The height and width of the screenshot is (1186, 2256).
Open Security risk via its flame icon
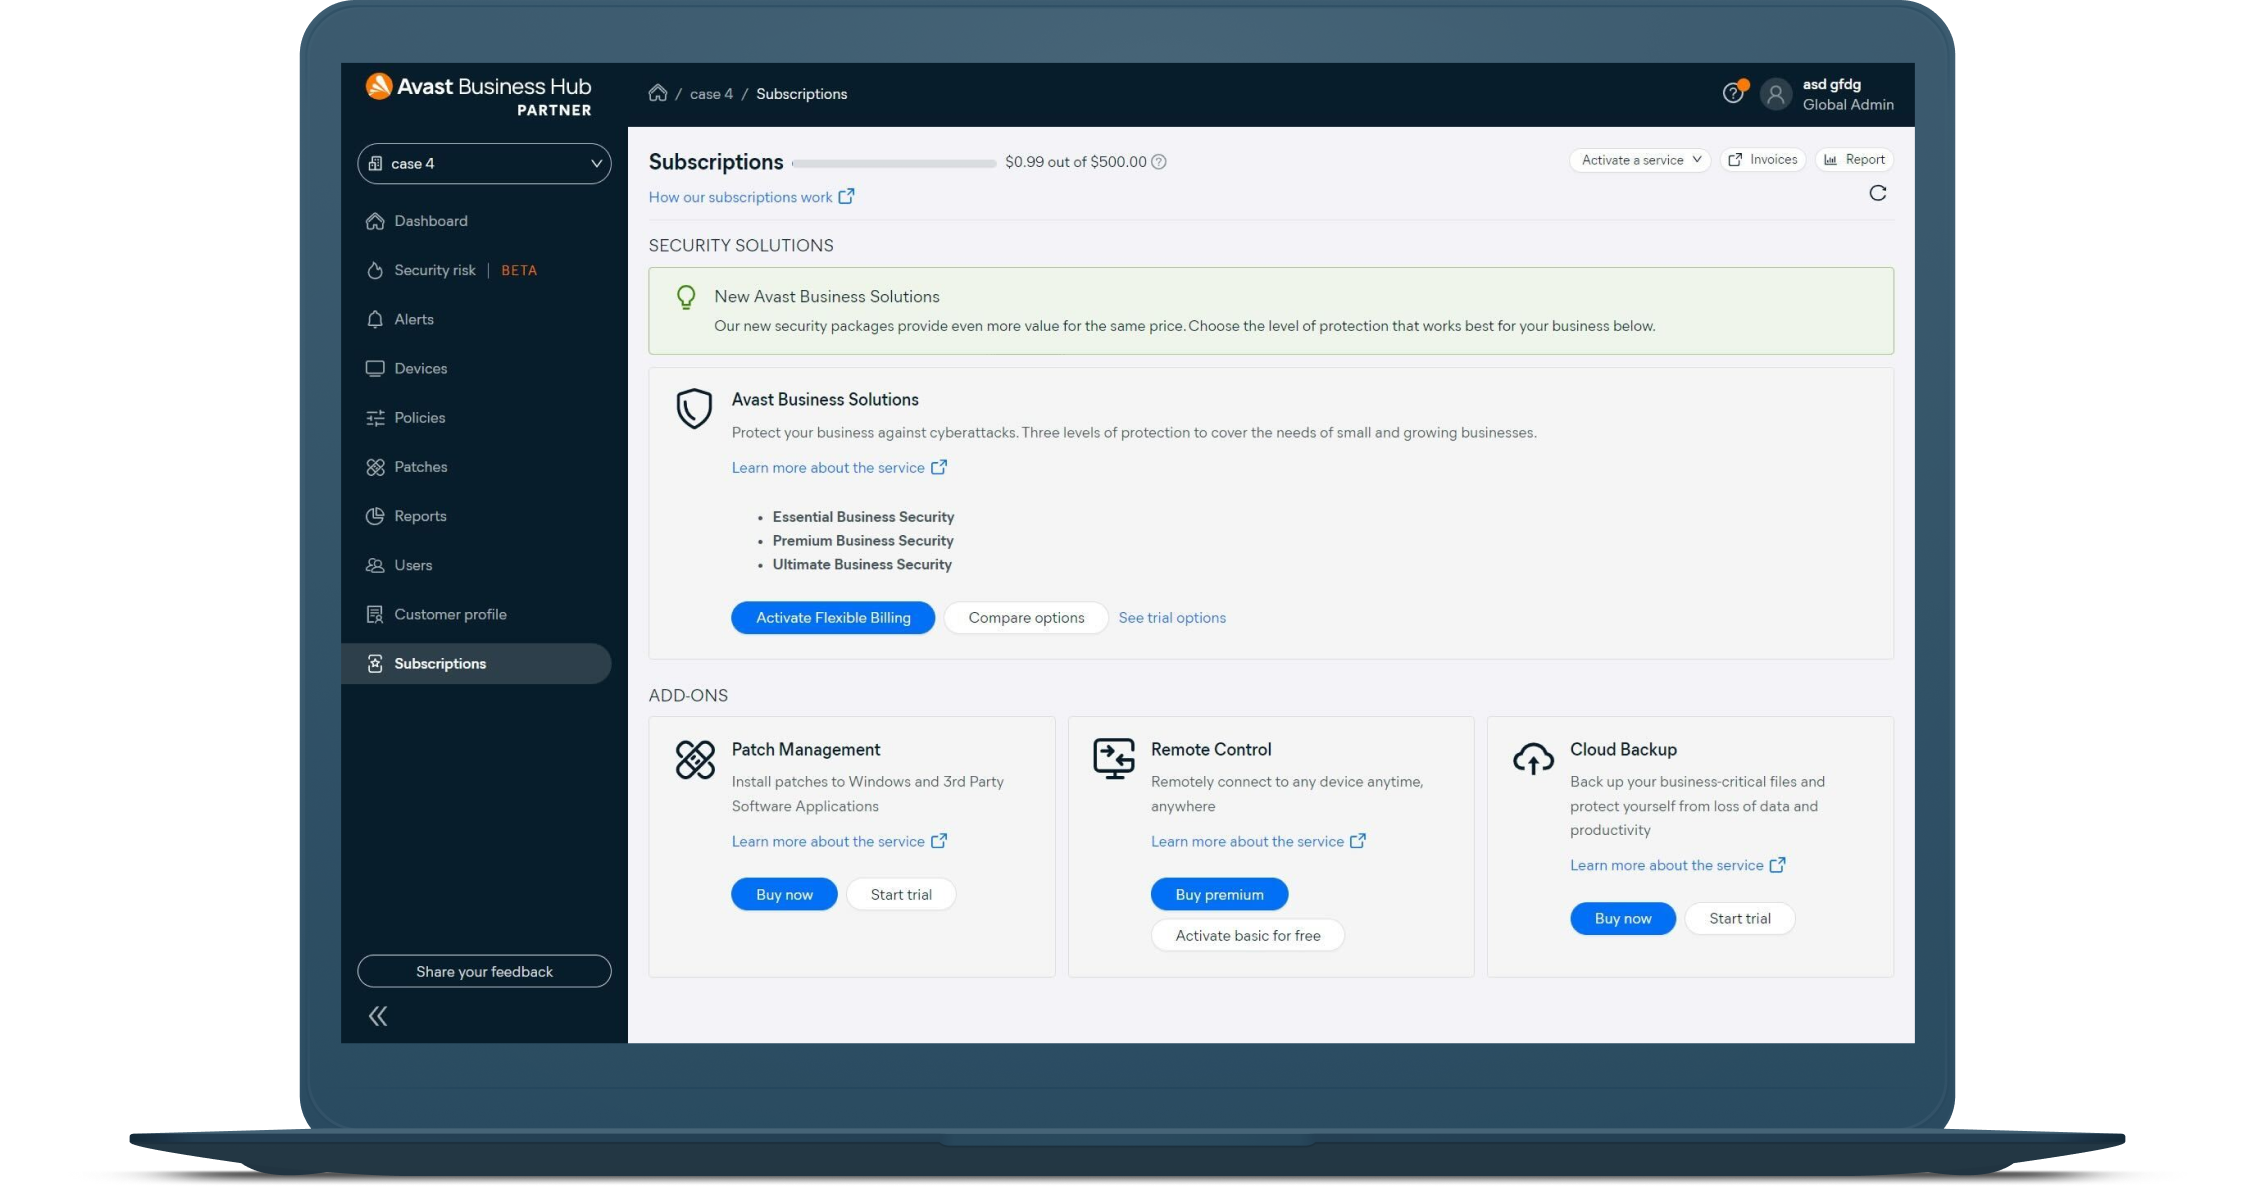tap(375, 270)
